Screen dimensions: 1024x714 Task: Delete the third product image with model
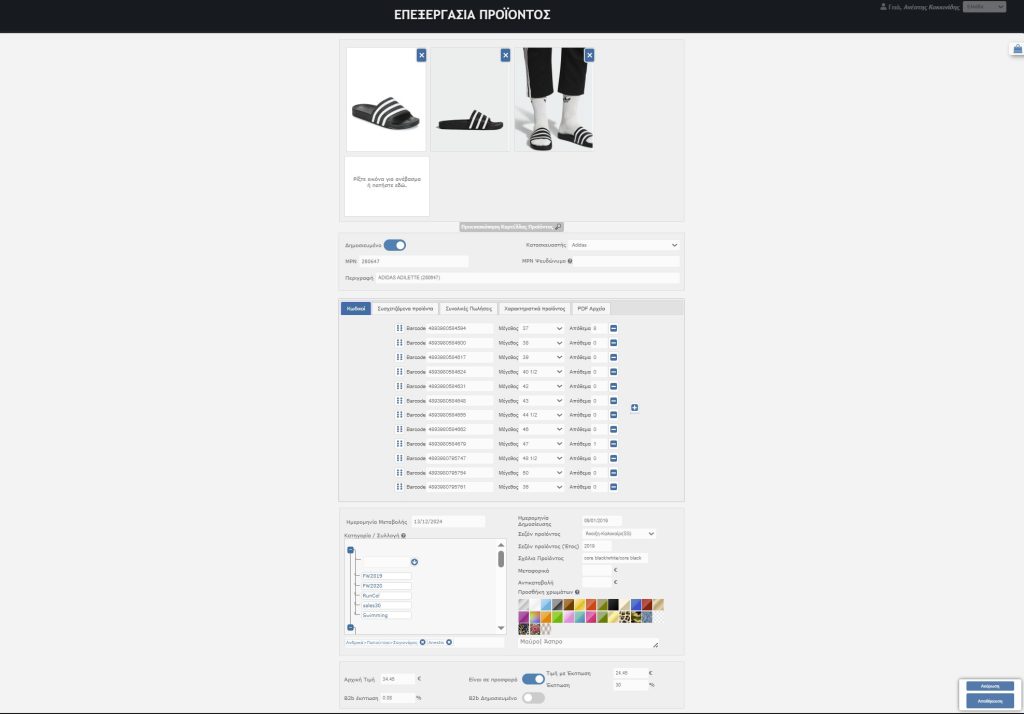coord(589,55)
